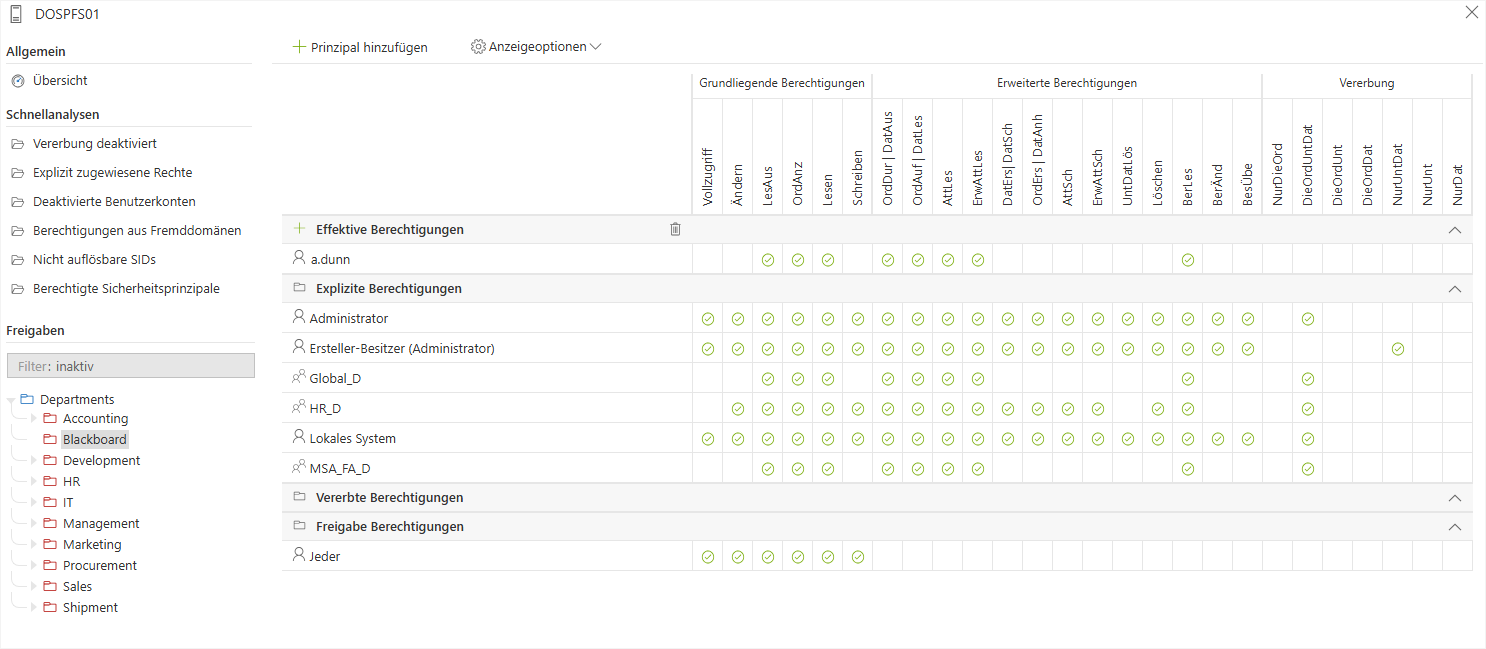Expand the HR folder arrow
1486x649 pixels.
click(34, 482)
